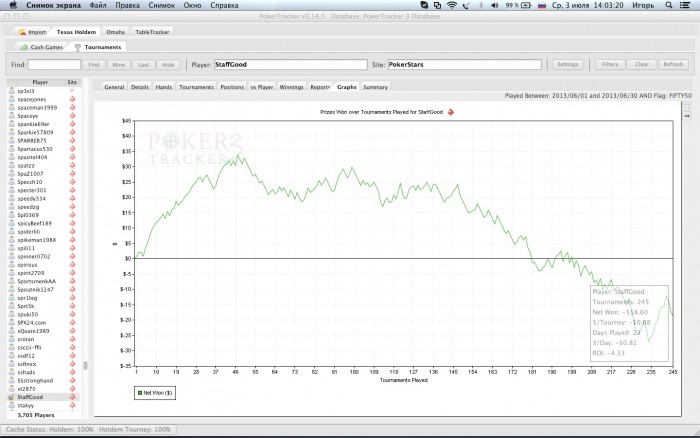The width and height of the screenshot is (700, 438).
Task: Click the Player field showing StaffGood
Action: tap(291, 64)
